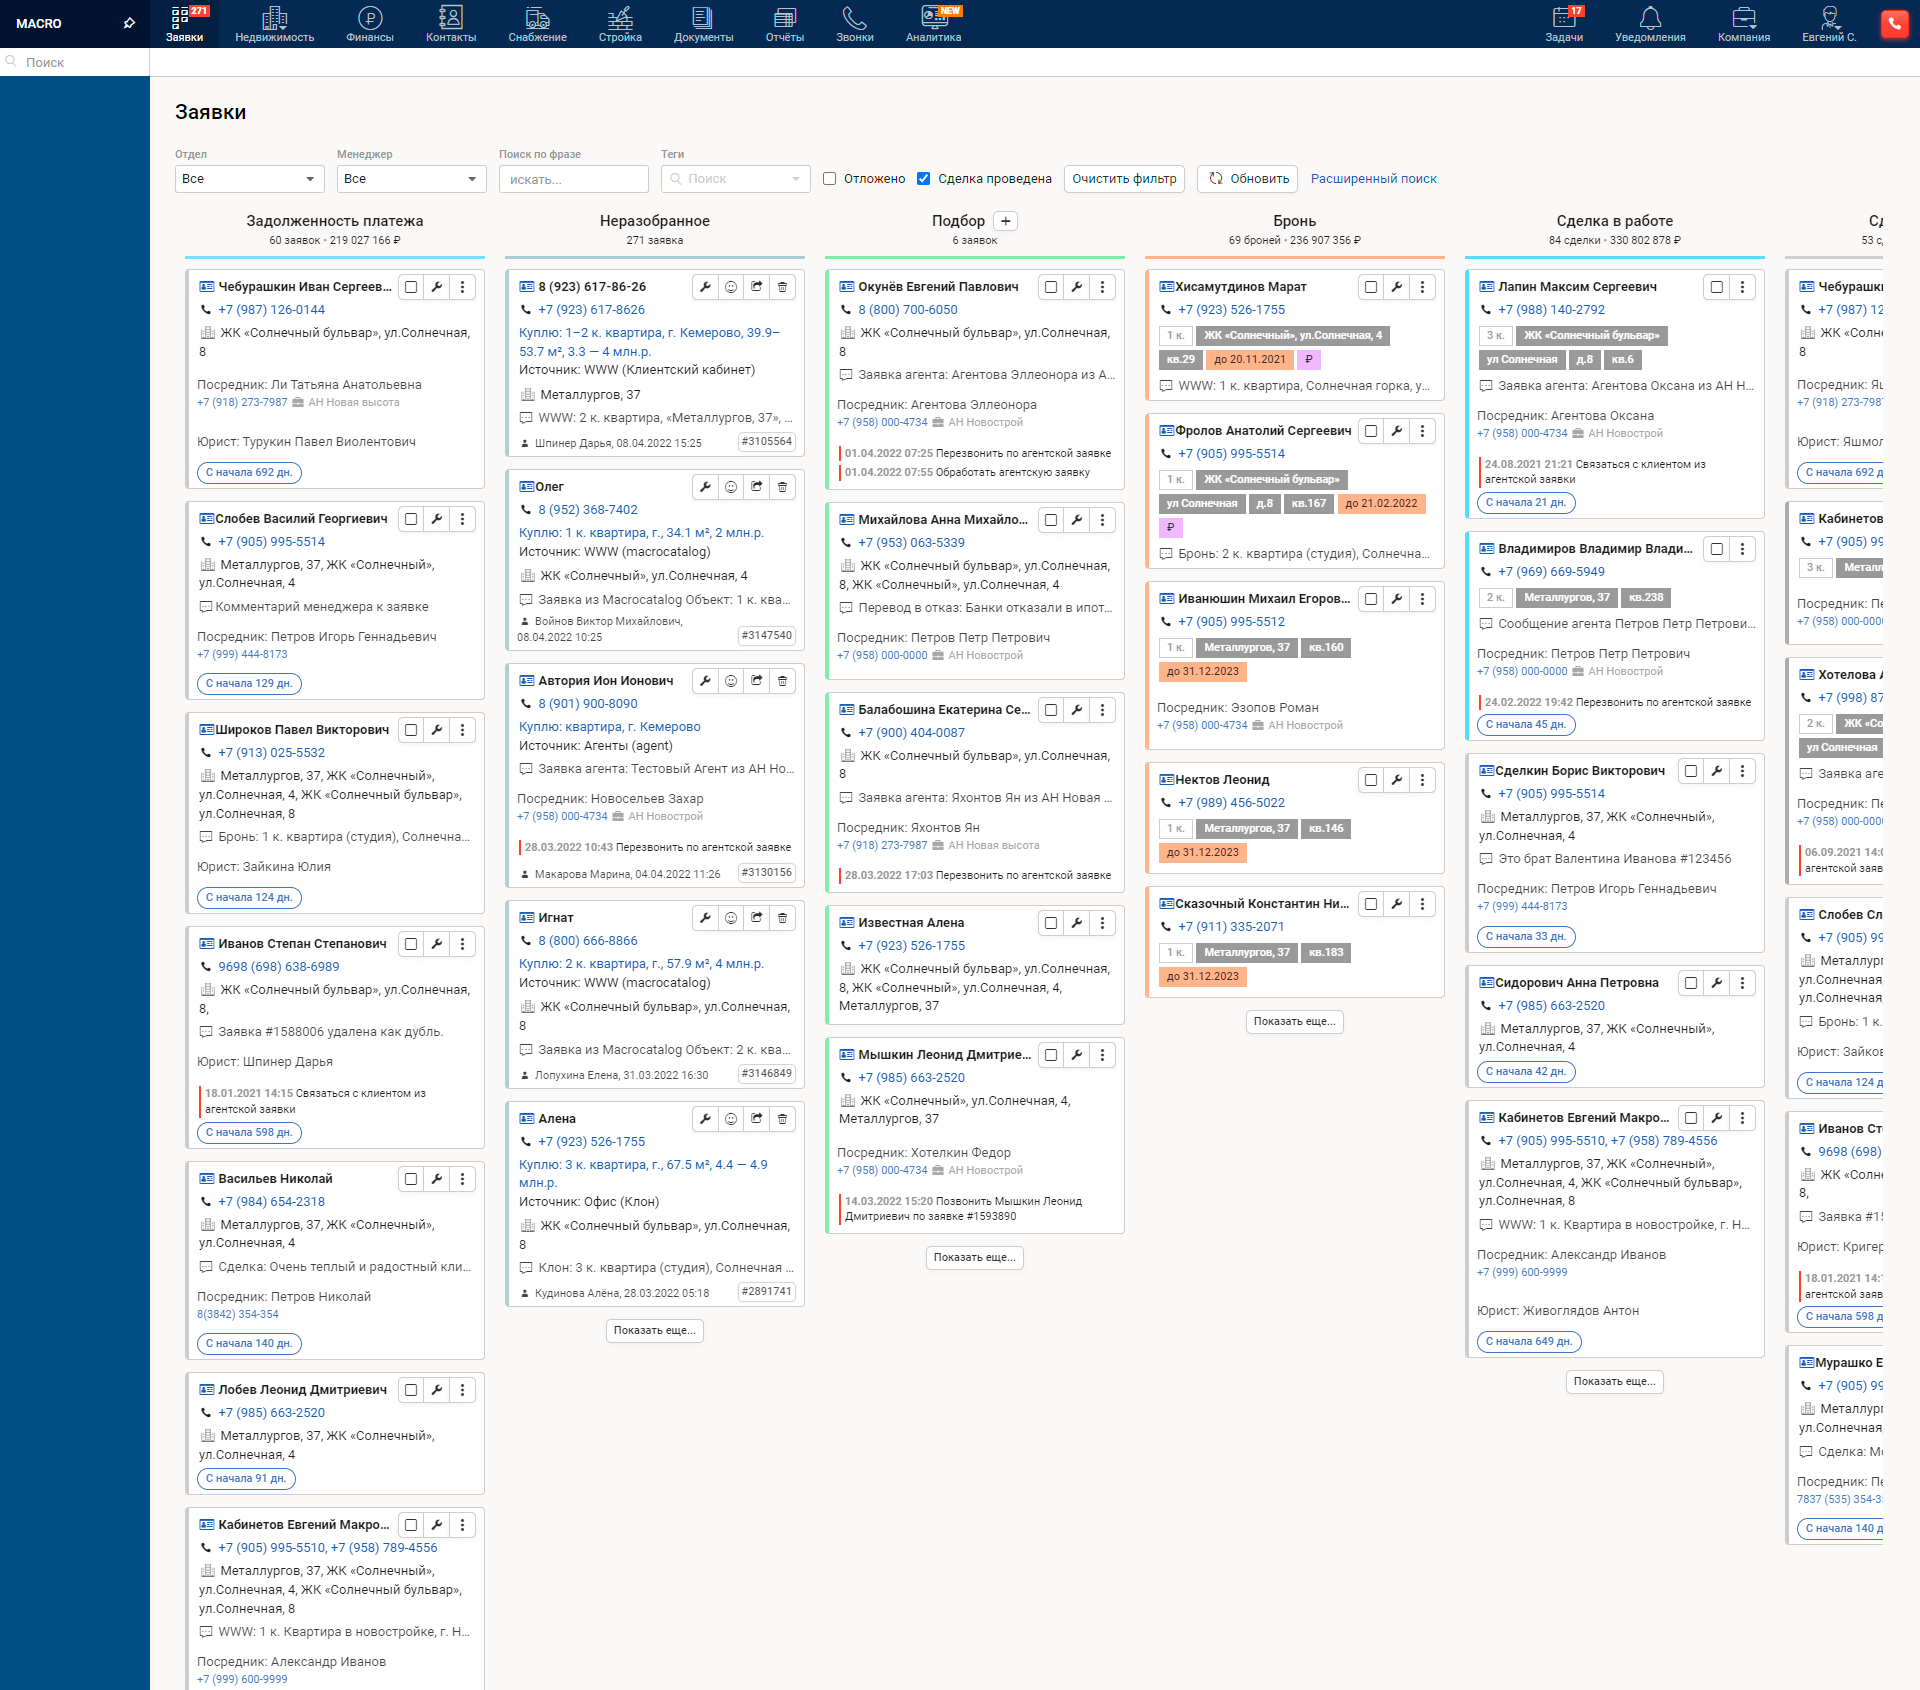
Task: Open Расширенный поиск link
Action: pos(1373,179)
